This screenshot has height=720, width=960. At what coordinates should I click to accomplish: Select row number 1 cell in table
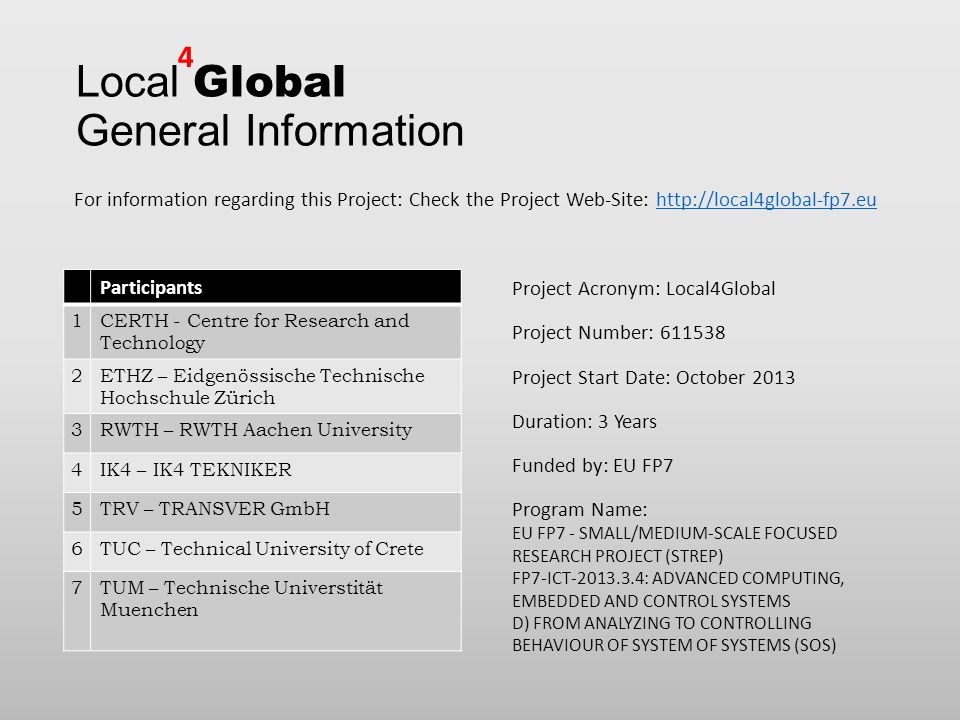[x=77, y=331]
